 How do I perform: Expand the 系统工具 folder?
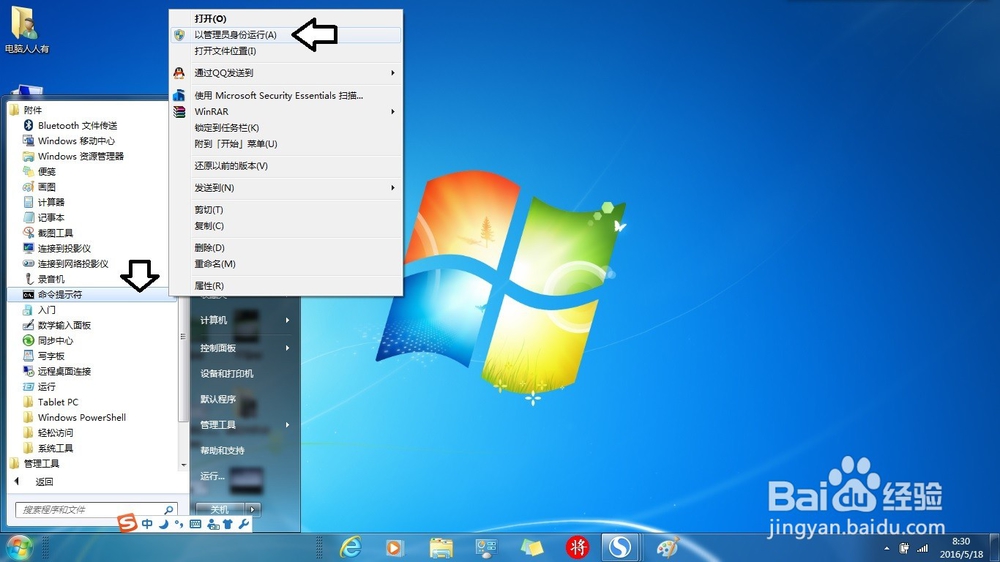(48, 448)
